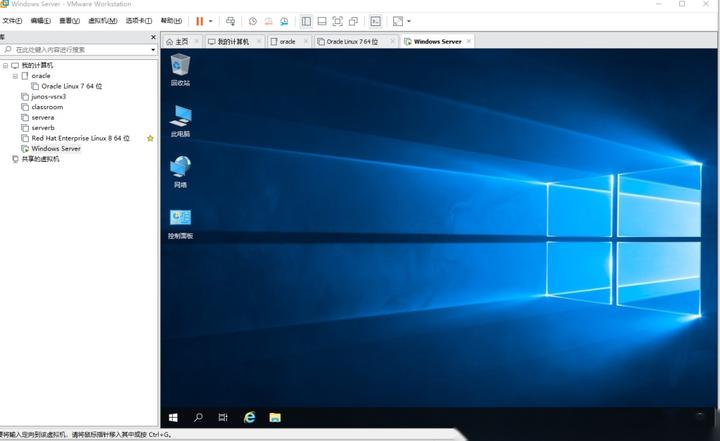Pause the virtual machine with the orange pause icon
The height and width of the screenshot is (441, 720).
click(199, 21)
